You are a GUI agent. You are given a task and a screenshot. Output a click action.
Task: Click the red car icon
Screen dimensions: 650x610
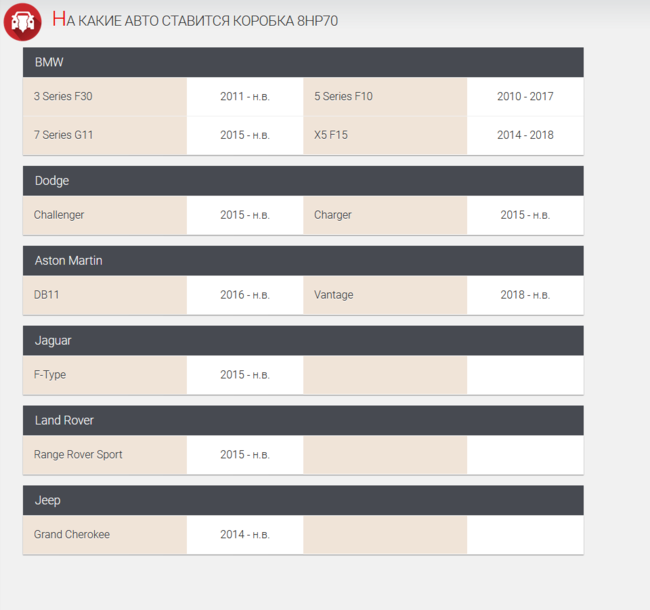click(x=22, y=22)
